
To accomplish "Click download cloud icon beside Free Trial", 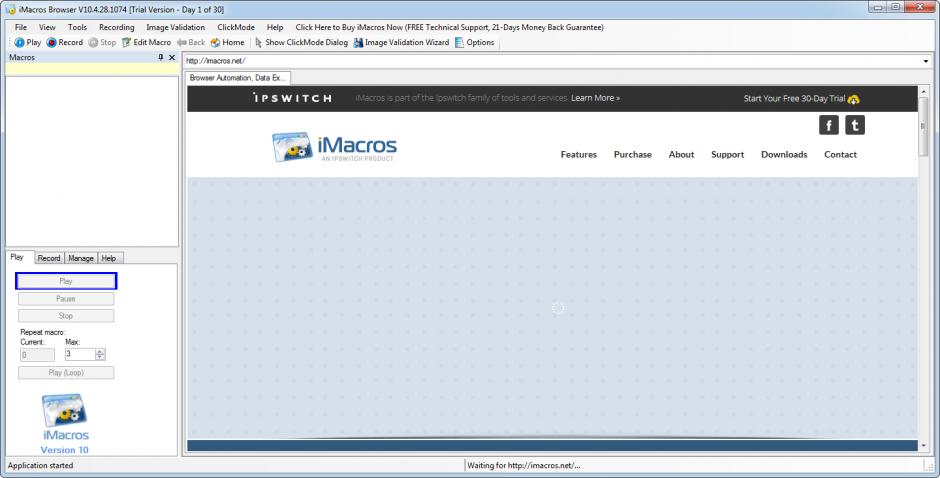I will pyautogui.click(x=854, y=99).
